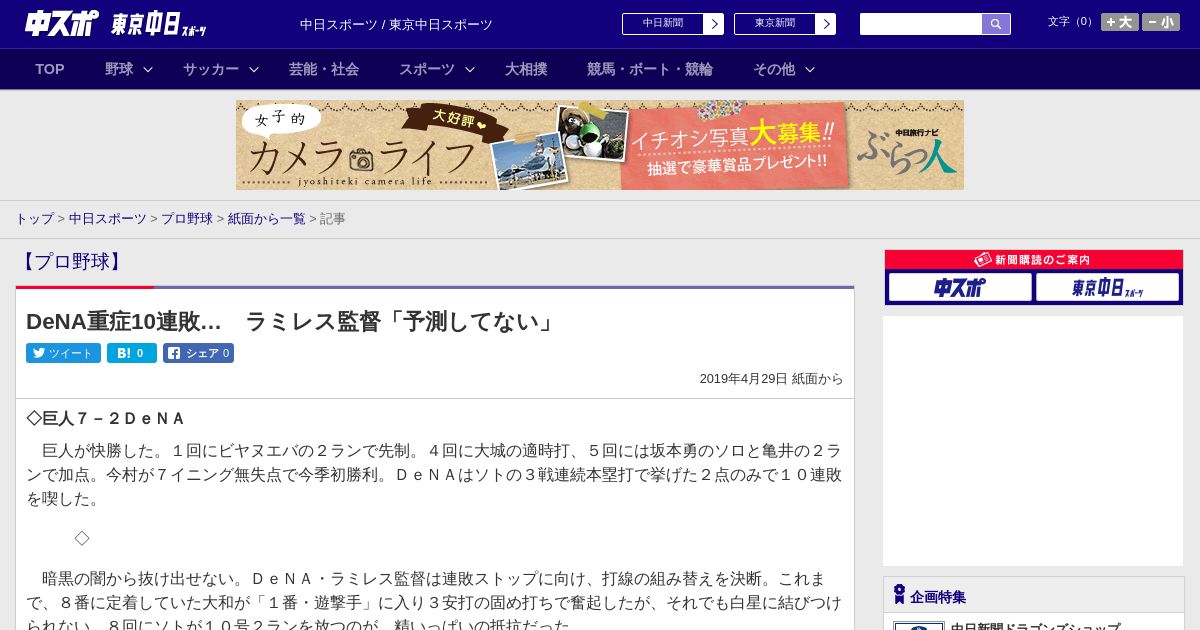Image resolution: width=1200 pixels, height=630 pixels.
Task: Click the blank sidebar ad box
Action: point(1033,441)
